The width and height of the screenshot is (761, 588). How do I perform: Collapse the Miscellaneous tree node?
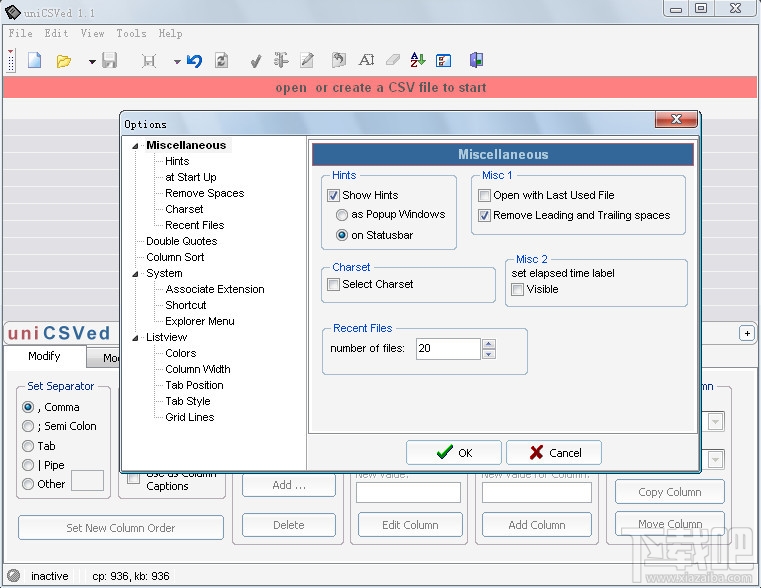135,146
